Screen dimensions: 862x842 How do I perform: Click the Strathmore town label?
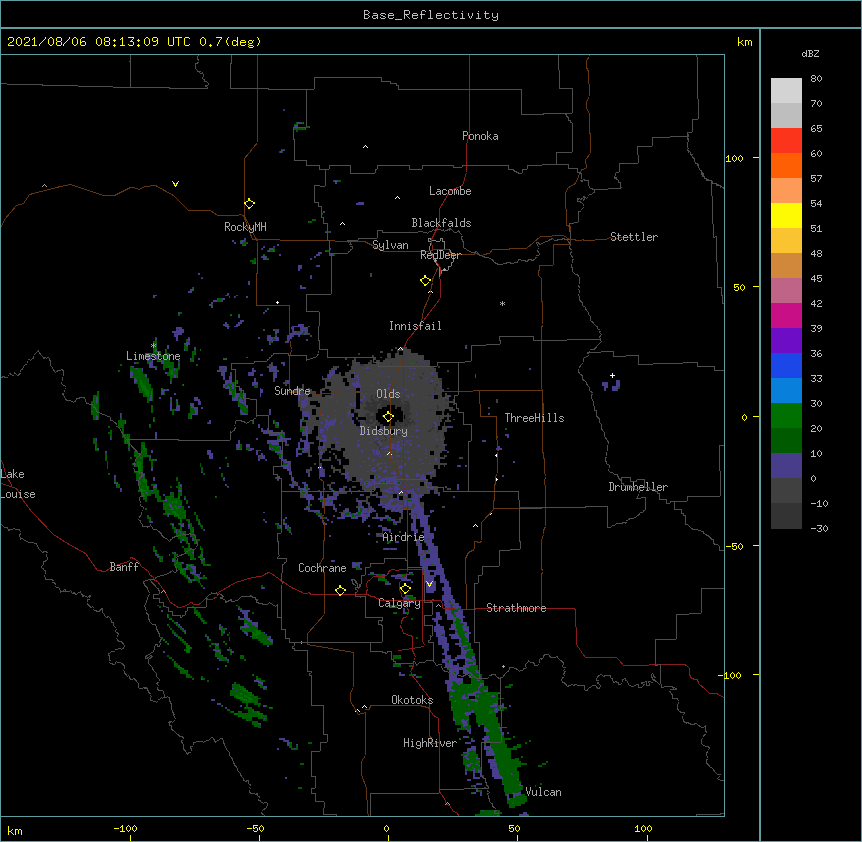tap(516, 608)
